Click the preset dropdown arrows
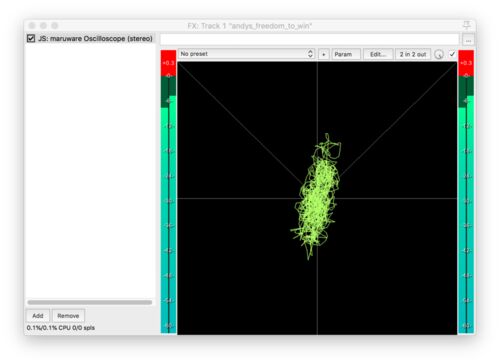The height and width of the screenshot is (364, 500). pos(310,54)
